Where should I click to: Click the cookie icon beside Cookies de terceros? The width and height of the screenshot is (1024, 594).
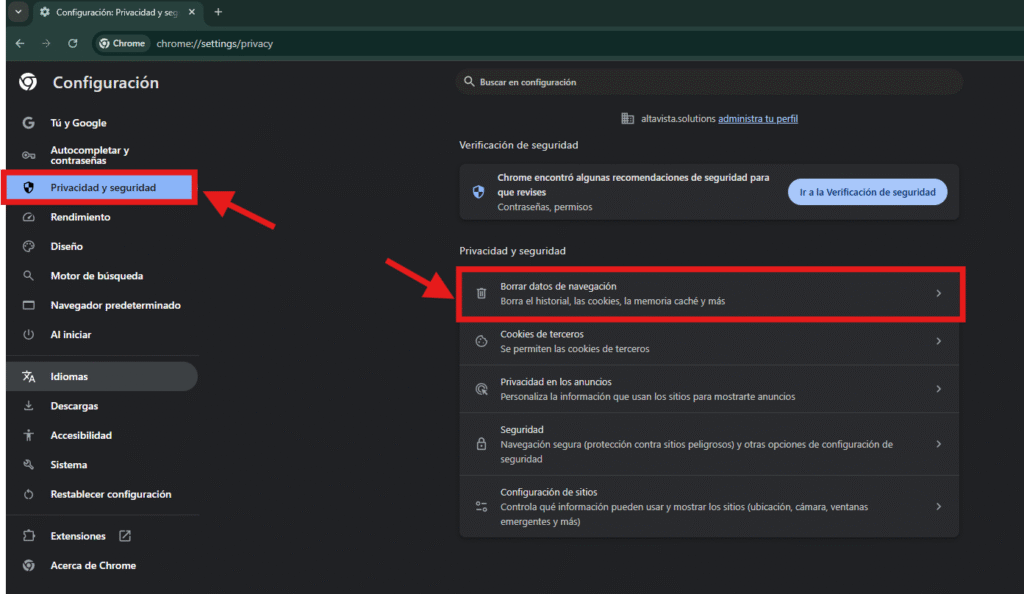click(481, 341)
